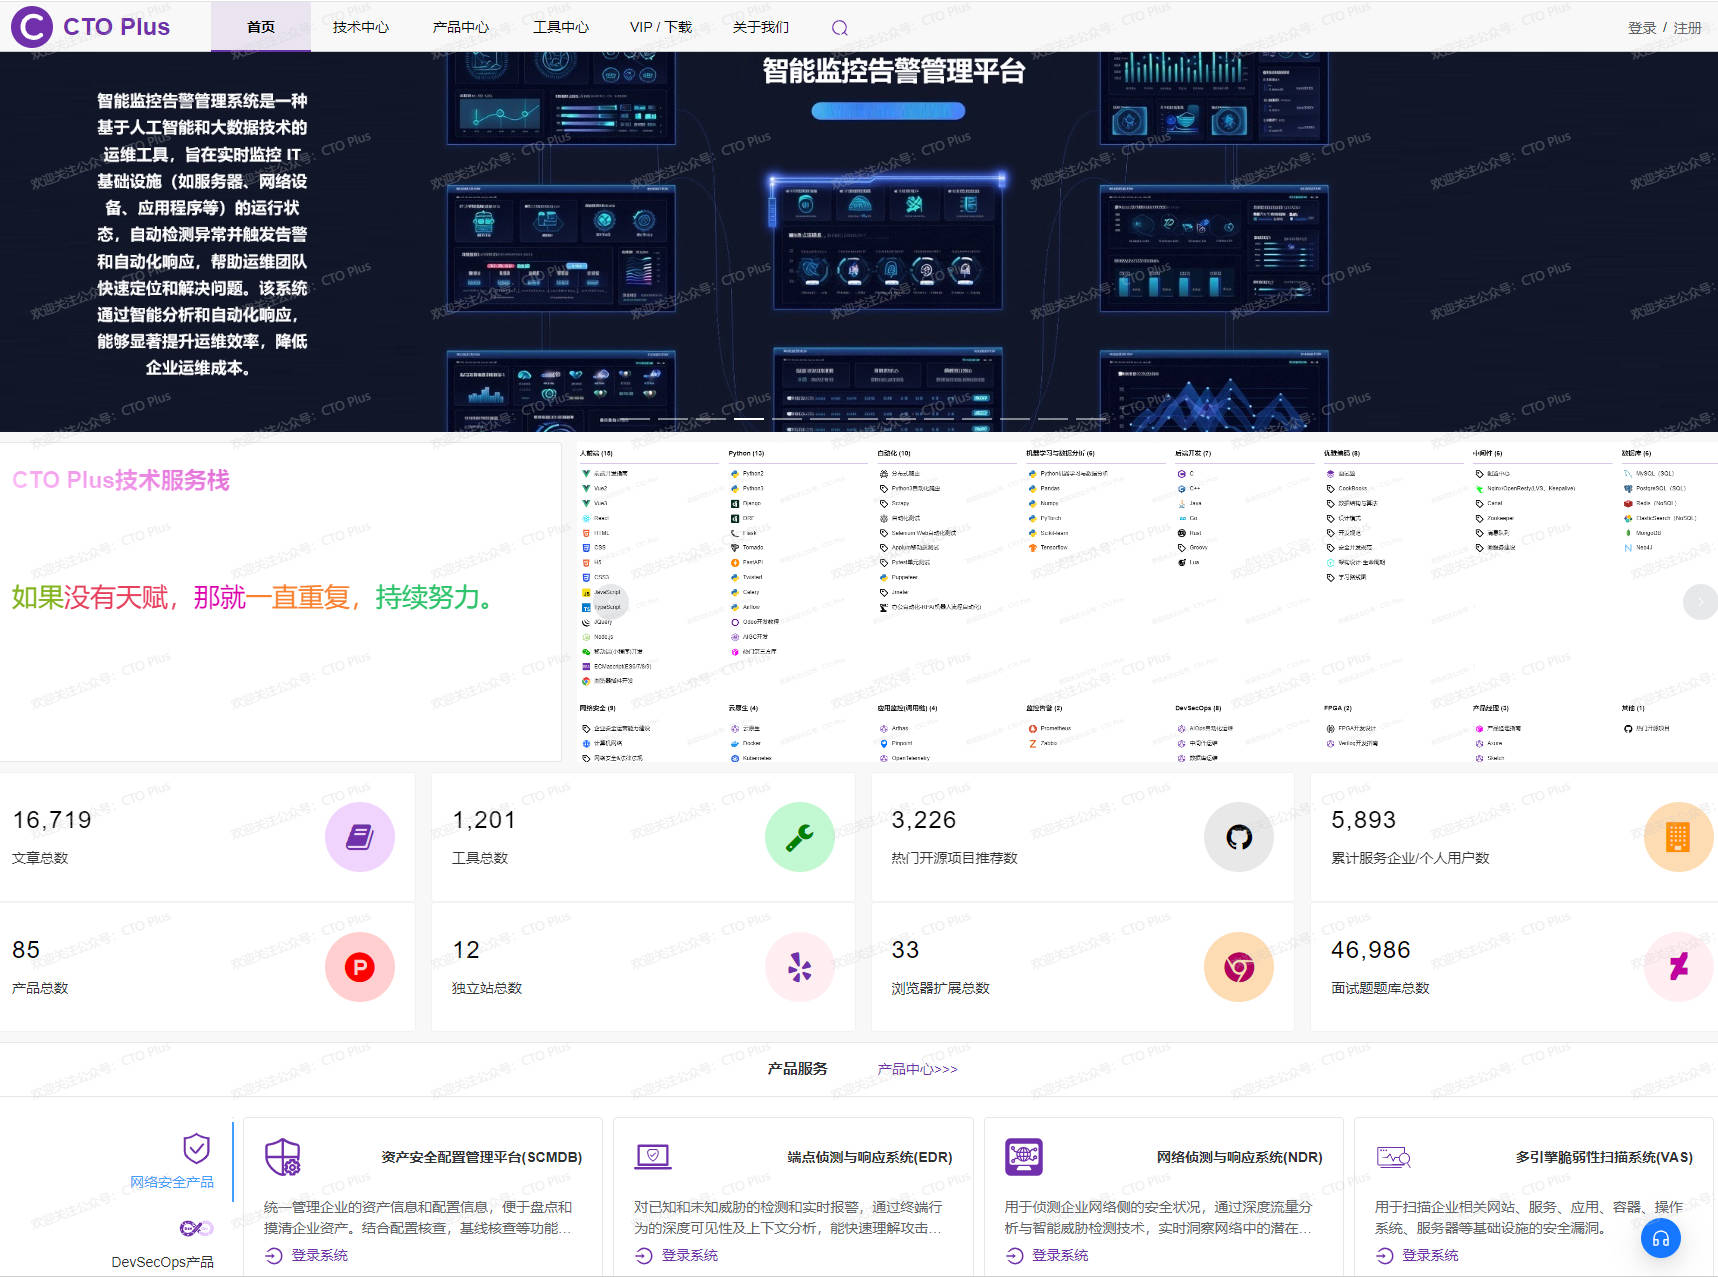Click the 产品服务 section heading

(x=798, y=1069)
